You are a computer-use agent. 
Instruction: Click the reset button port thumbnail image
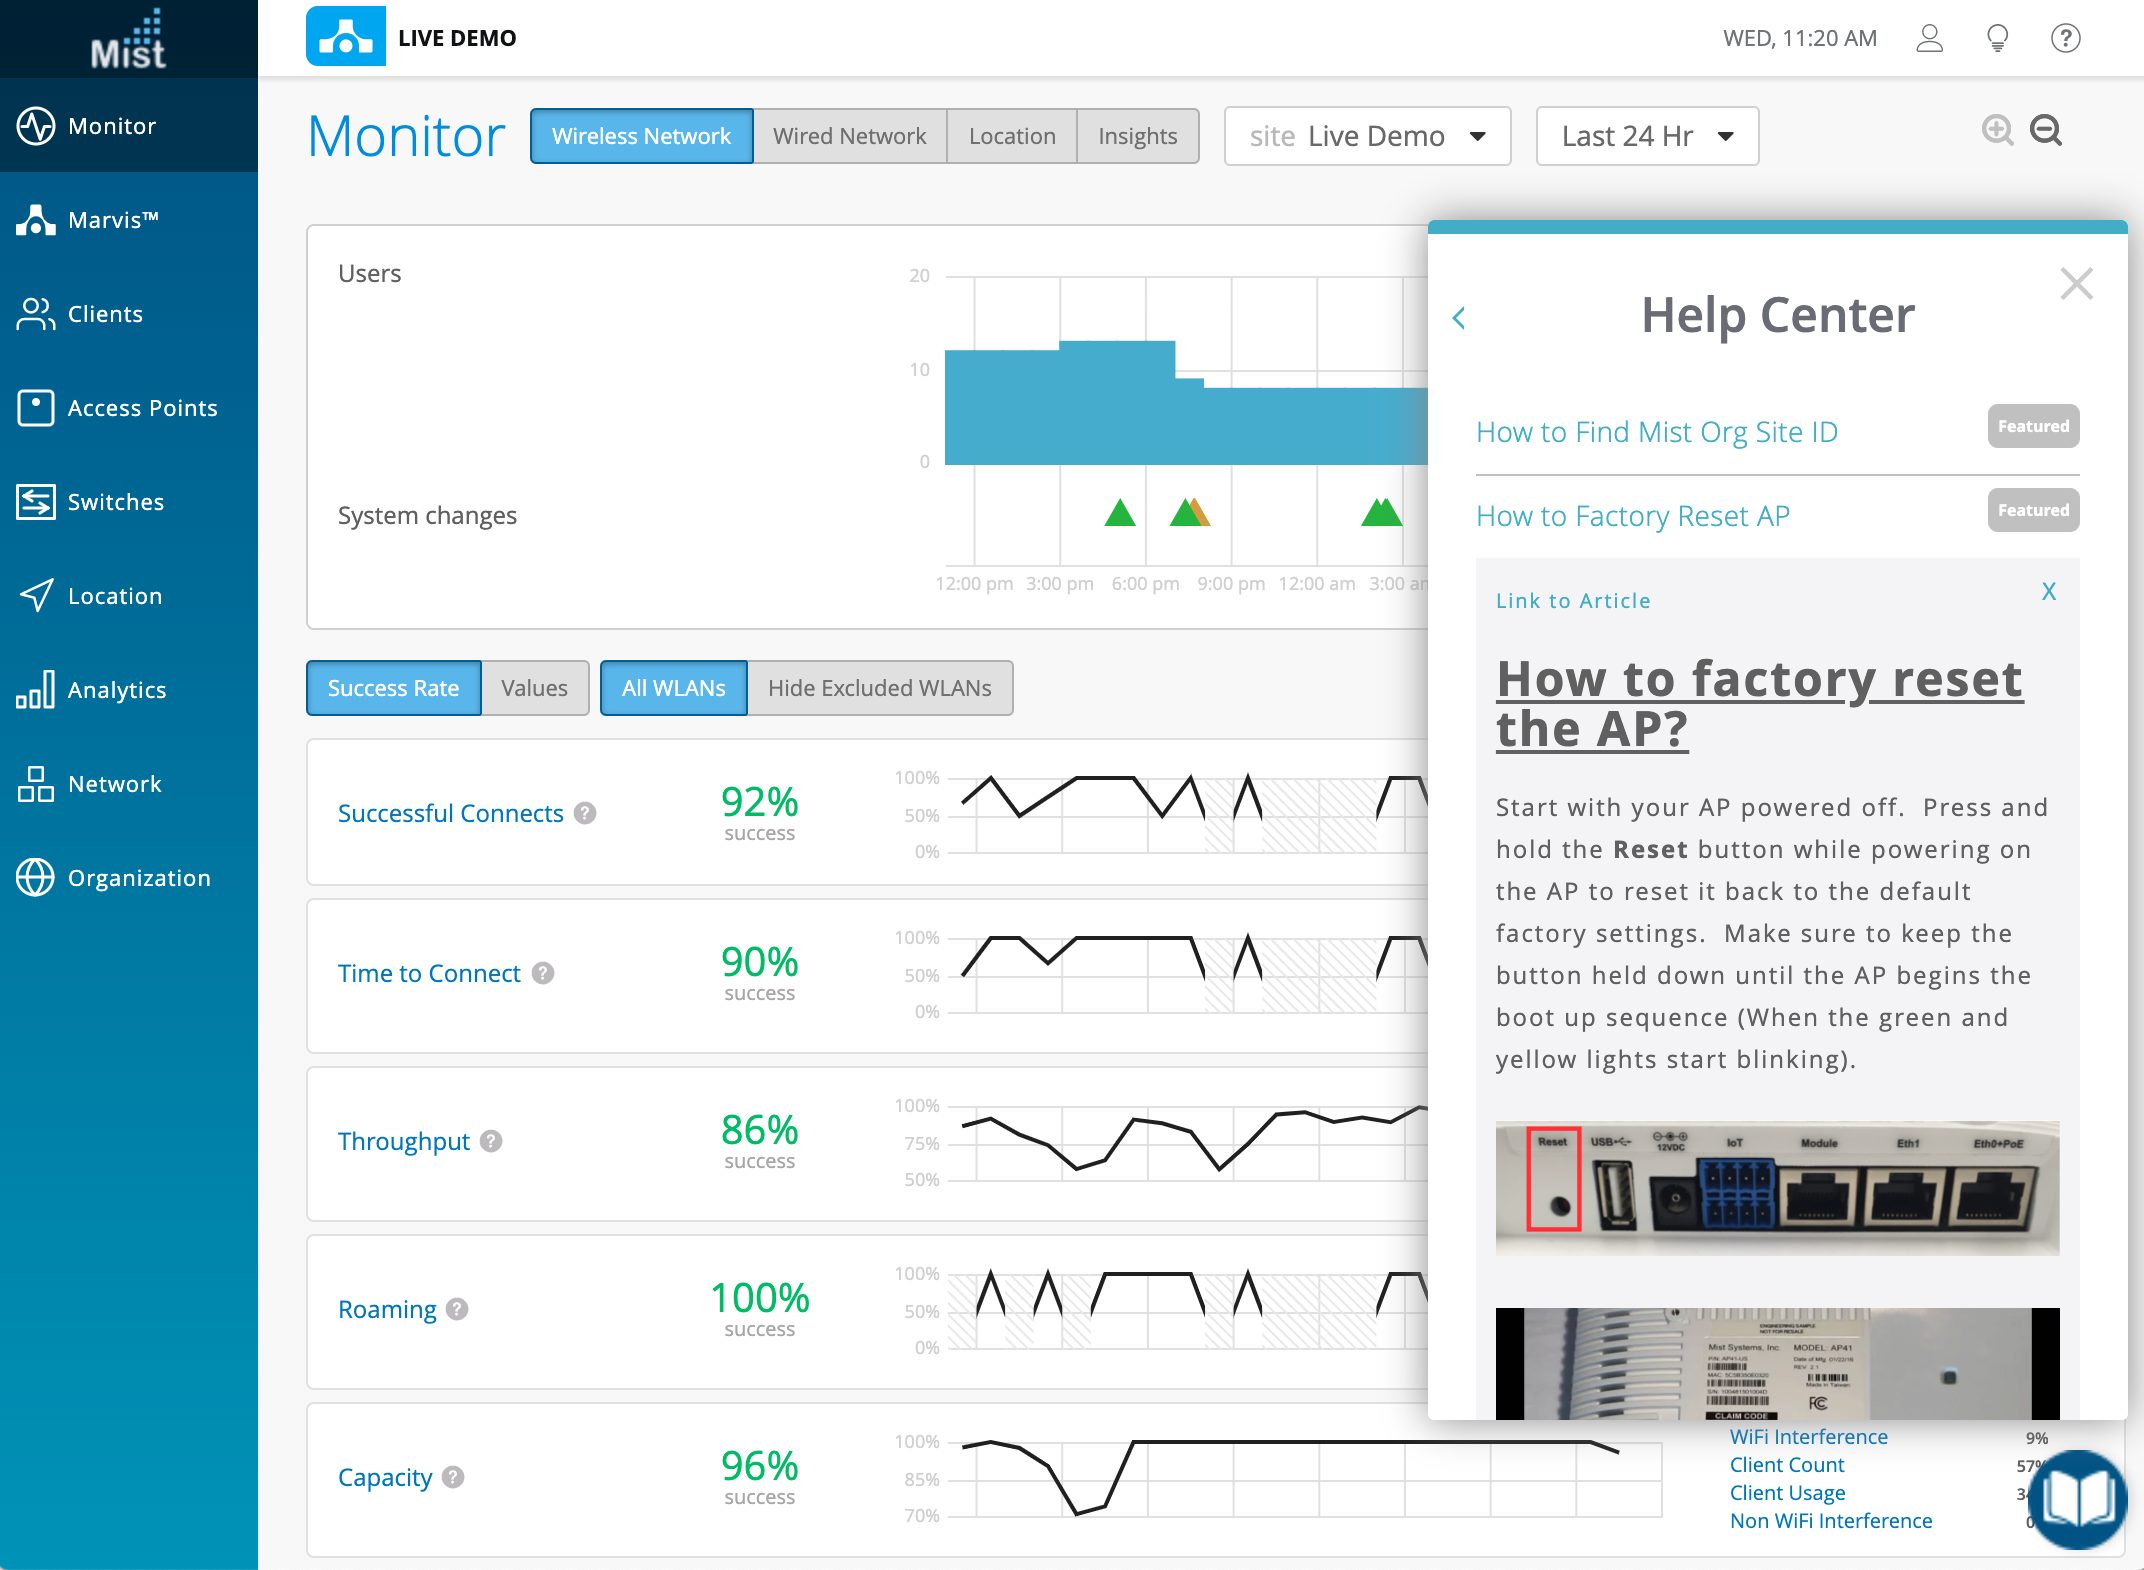[x=1776, y=1187]
